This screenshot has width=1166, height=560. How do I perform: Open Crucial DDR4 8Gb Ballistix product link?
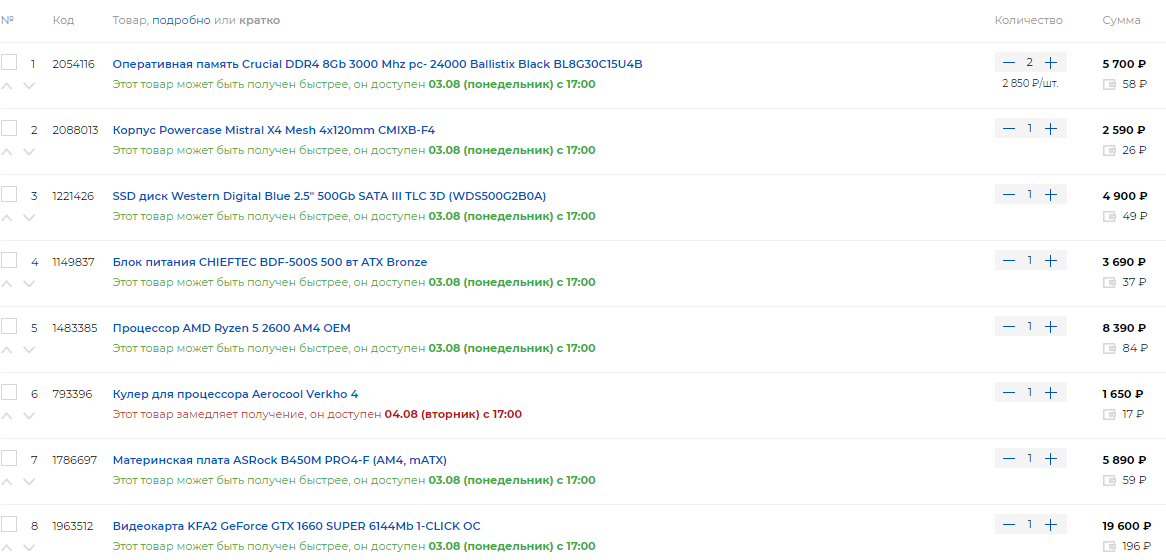click(x=378, y=64)
